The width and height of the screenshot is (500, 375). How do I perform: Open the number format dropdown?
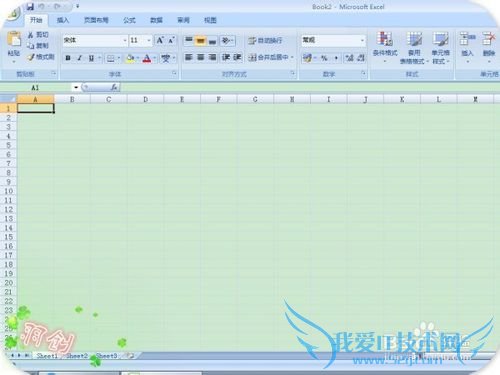362,40
